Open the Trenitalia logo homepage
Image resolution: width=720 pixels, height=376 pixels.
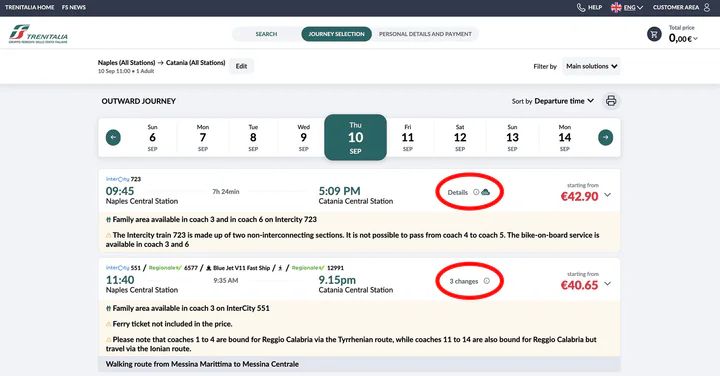(38, 34)
